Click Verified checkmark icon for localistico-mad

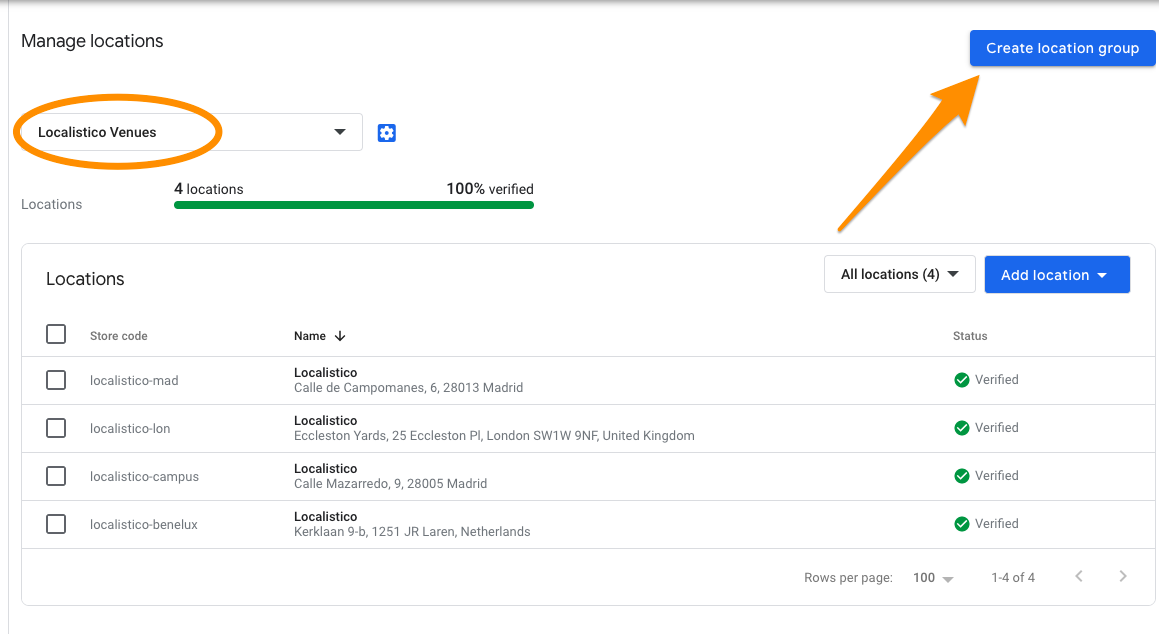click(962, 380)
